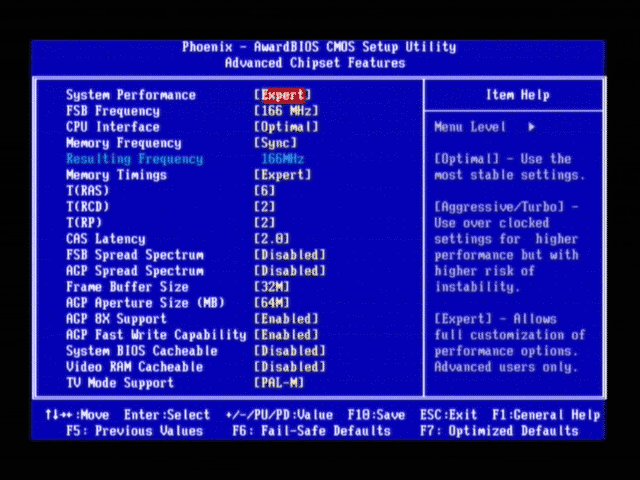The image size is (640, 480).
Task: Toggle System BIOS Cacheable [Disabled] value
Action: coord(290,351)
